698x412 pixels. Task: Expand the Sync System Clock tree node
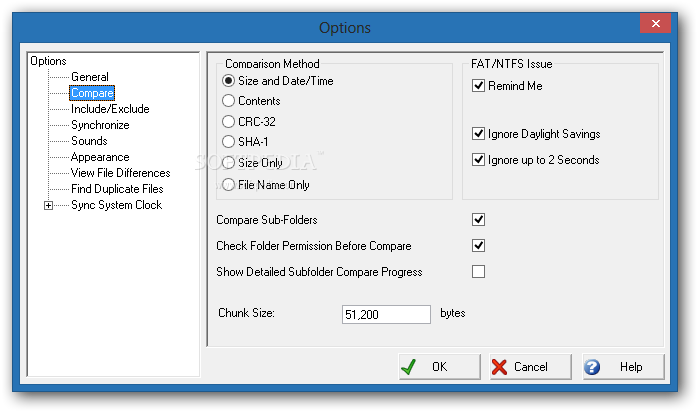pos(48,206)
